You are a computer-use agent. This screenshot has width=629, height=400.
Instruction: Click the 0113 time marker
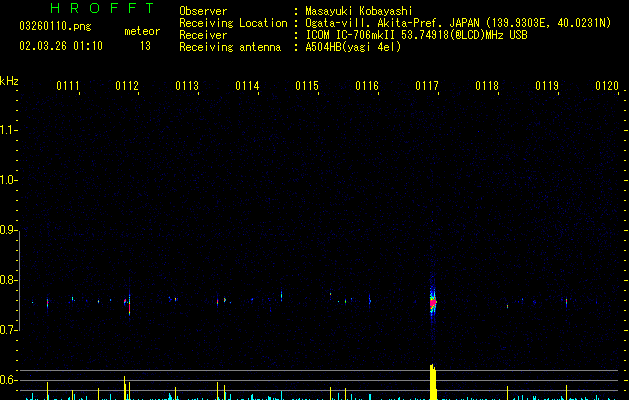pos(187,86)
